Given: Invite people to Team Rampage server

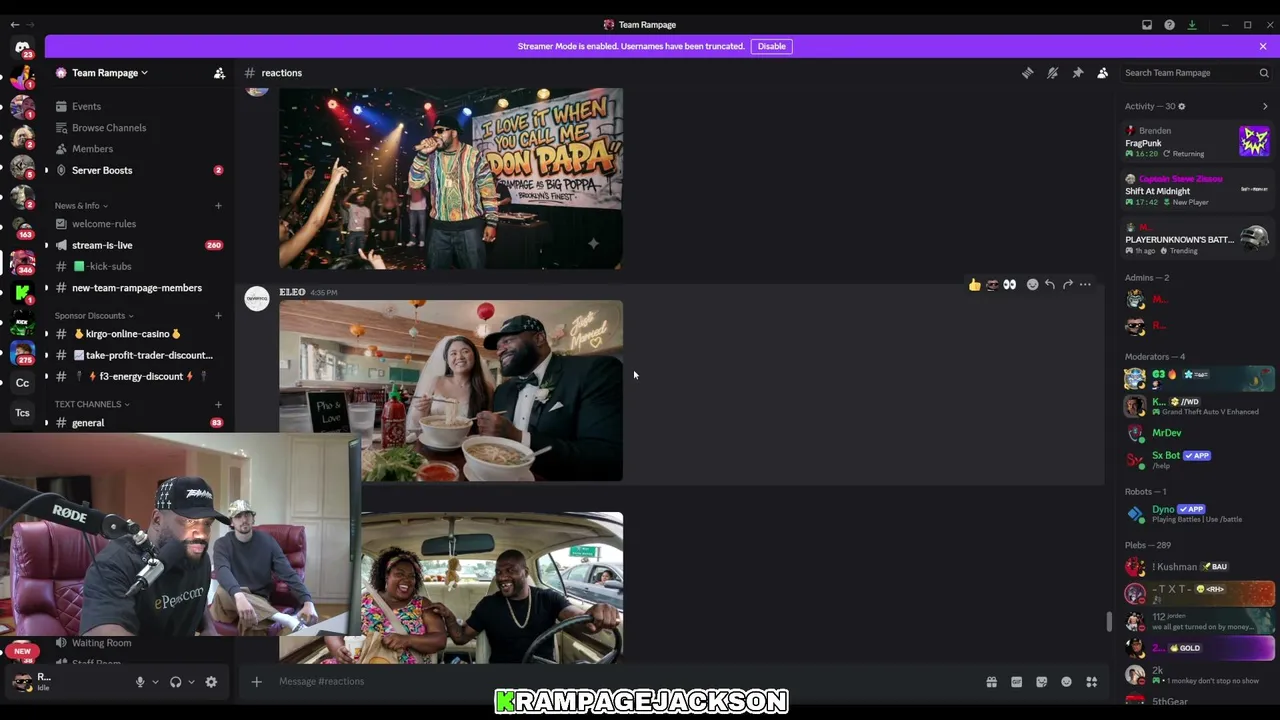Looking at the screenshot, I should pos(219,73).
